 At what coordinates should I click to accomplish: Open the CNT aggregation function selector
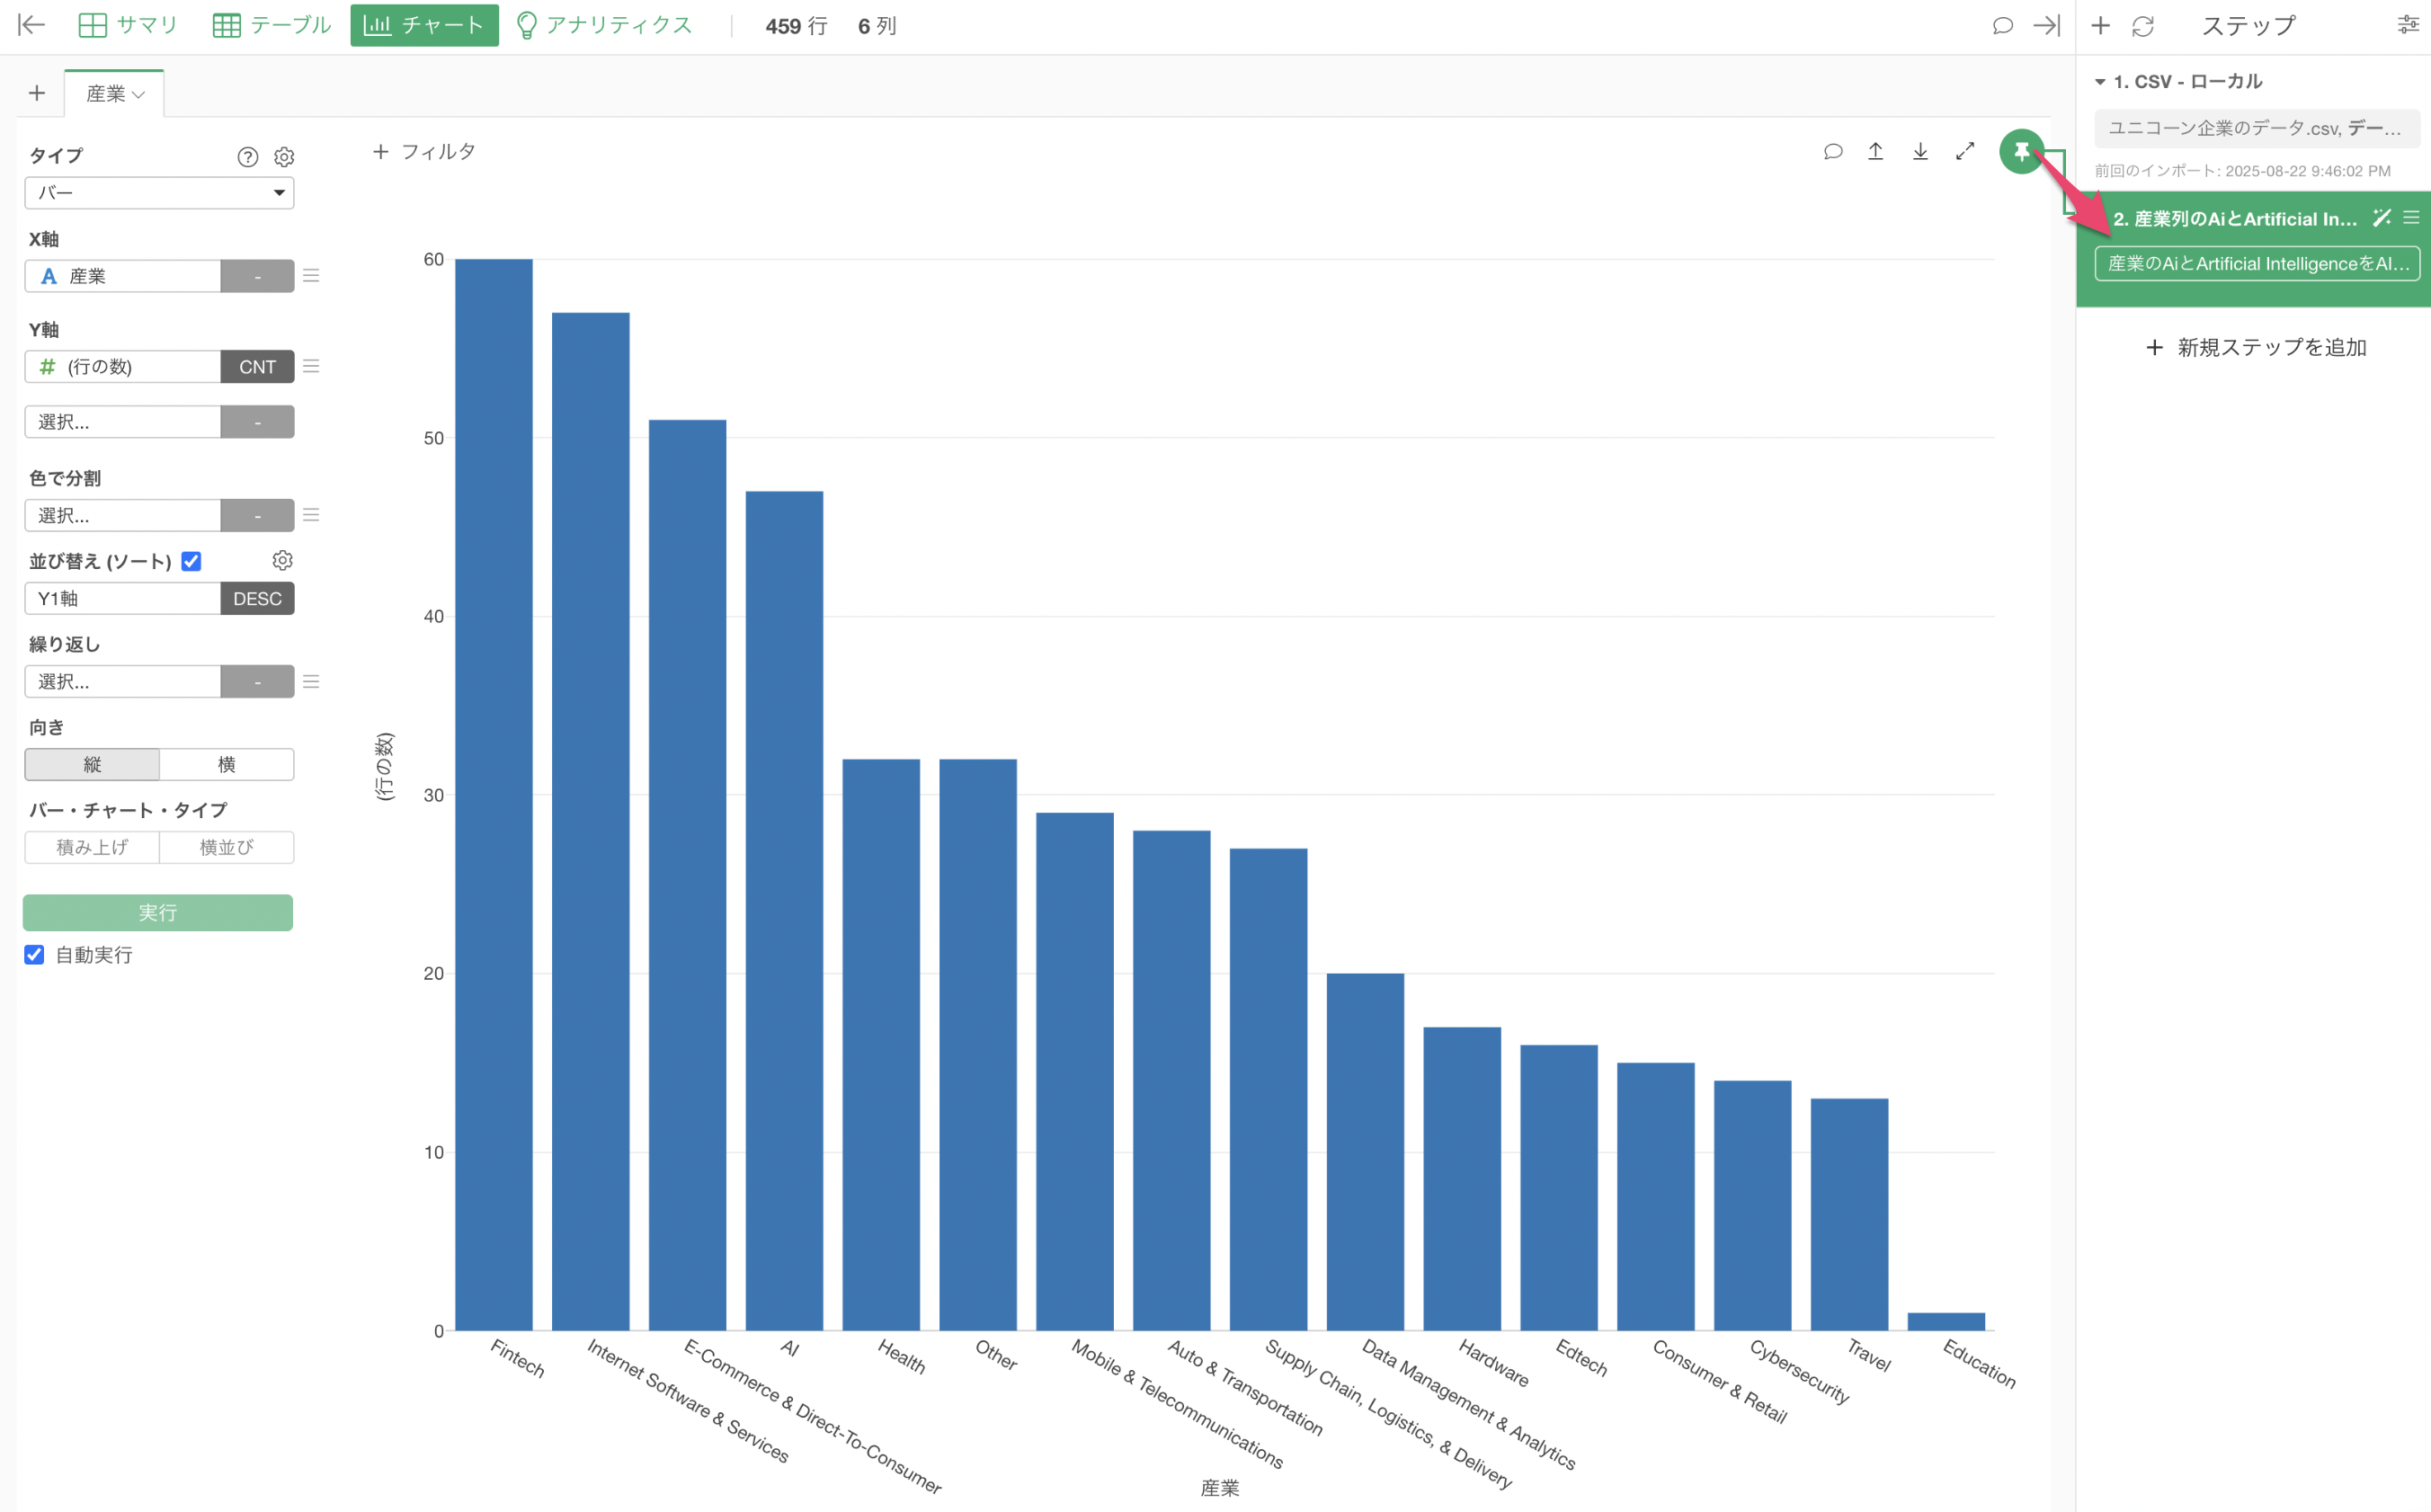coord(257,367)
